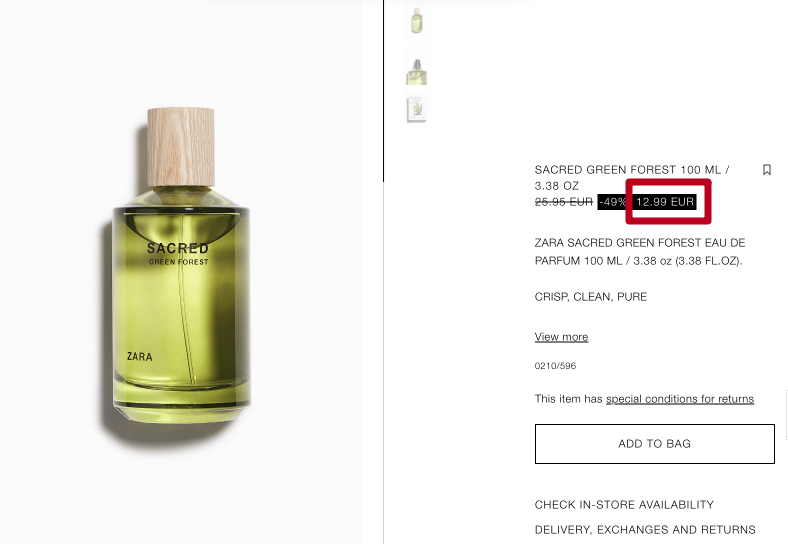Screen dimensions: 788x544
Task: Click the CRISP, CLEAN, PURE tagline
Action: 590,297
